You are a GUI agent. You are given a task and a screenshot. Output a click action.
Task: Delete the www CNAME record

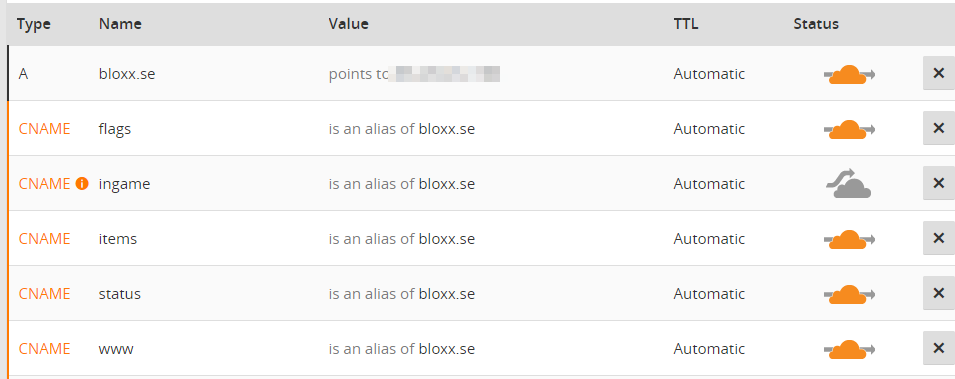(939, 348)
